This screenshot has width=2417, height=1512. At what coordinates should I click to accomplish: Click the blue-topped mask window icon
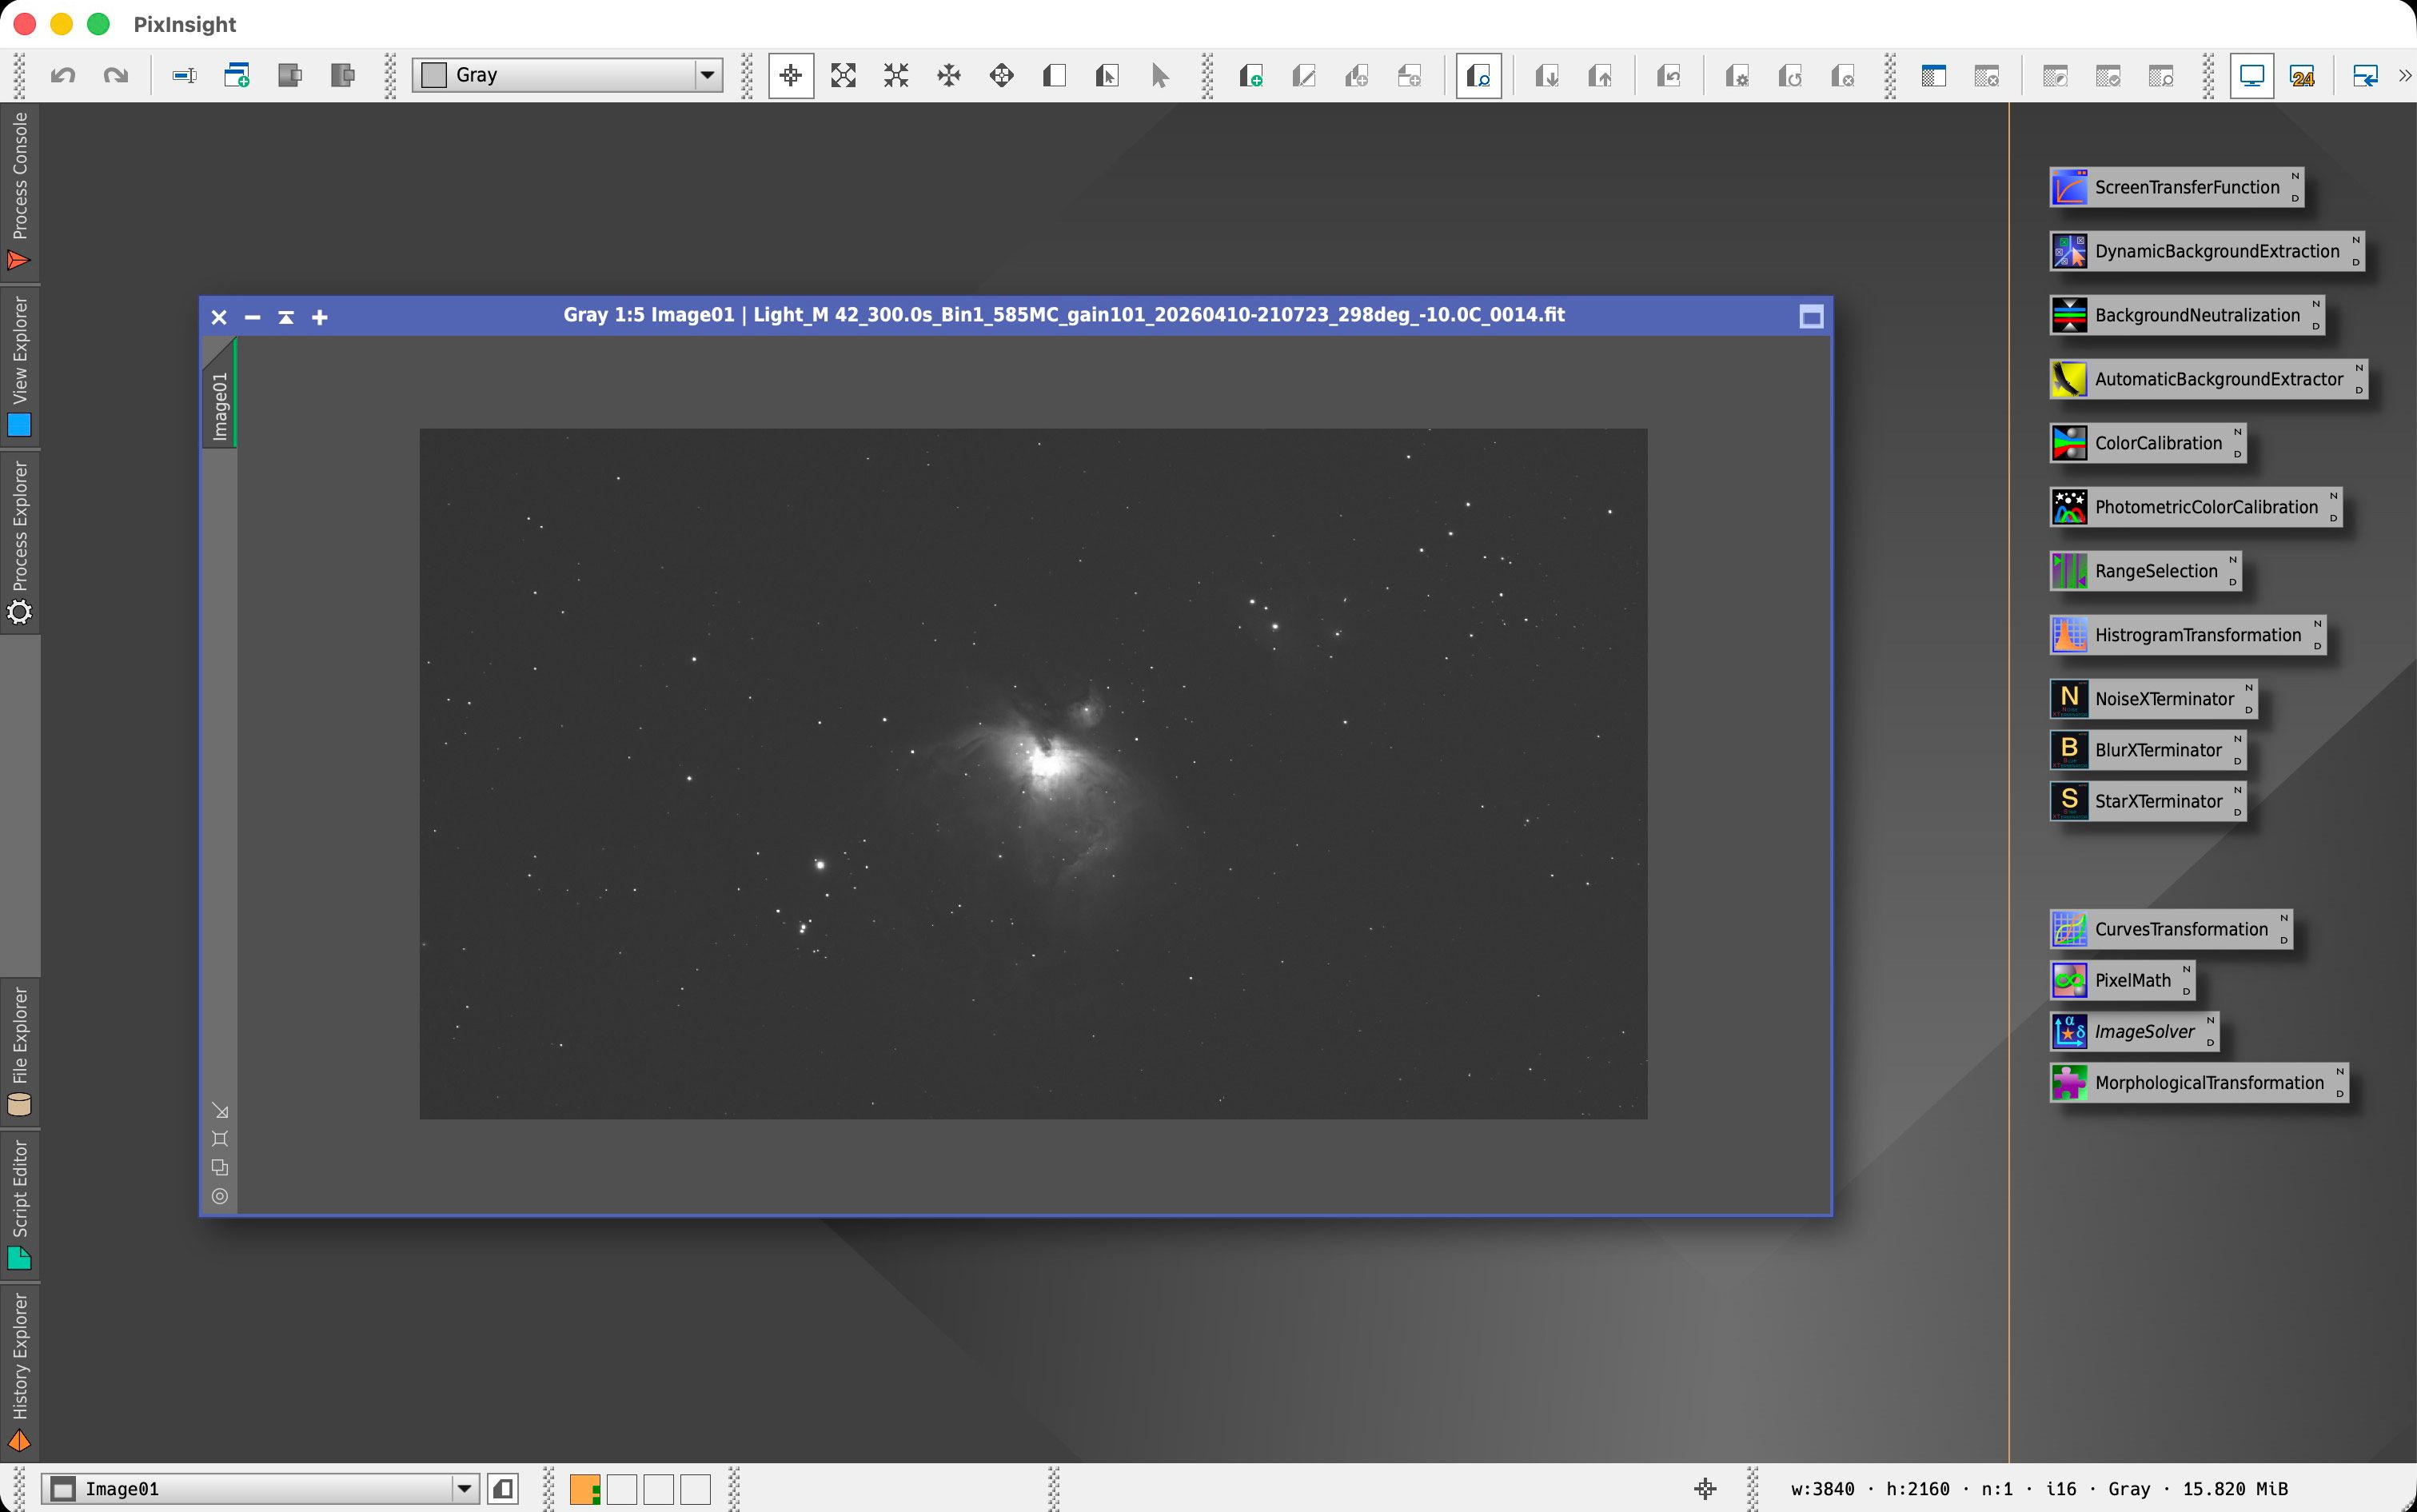[1933, 76]
